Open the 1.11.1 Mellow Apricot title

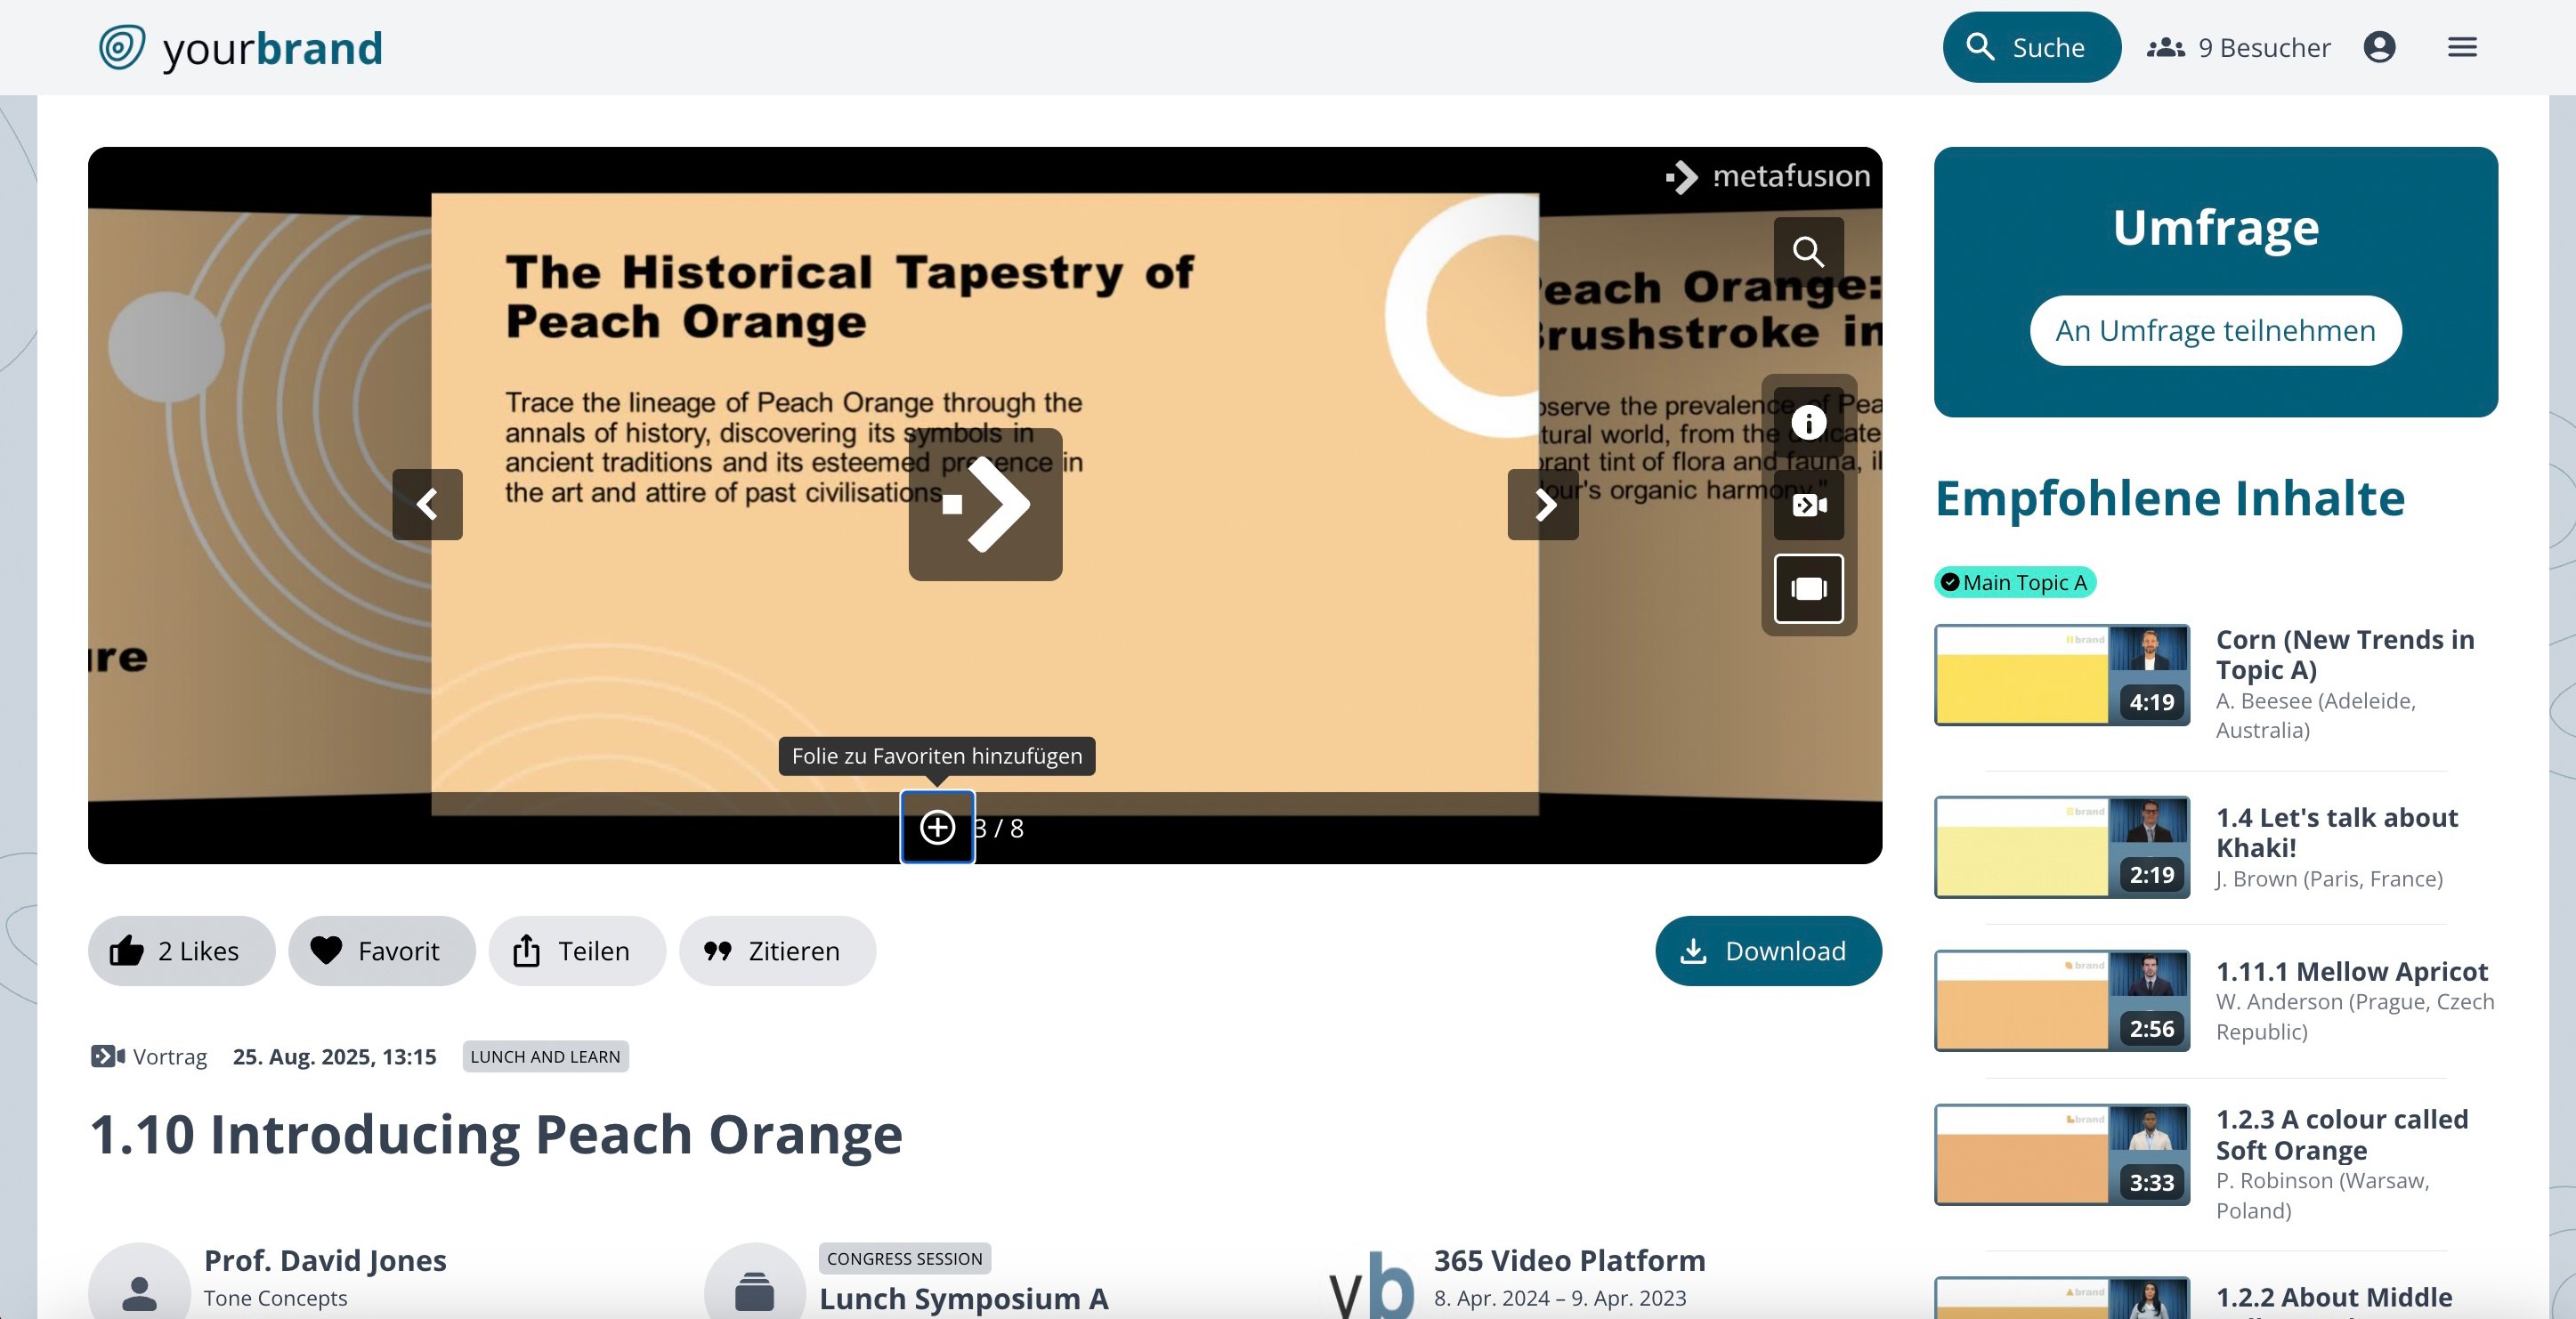2351,971
